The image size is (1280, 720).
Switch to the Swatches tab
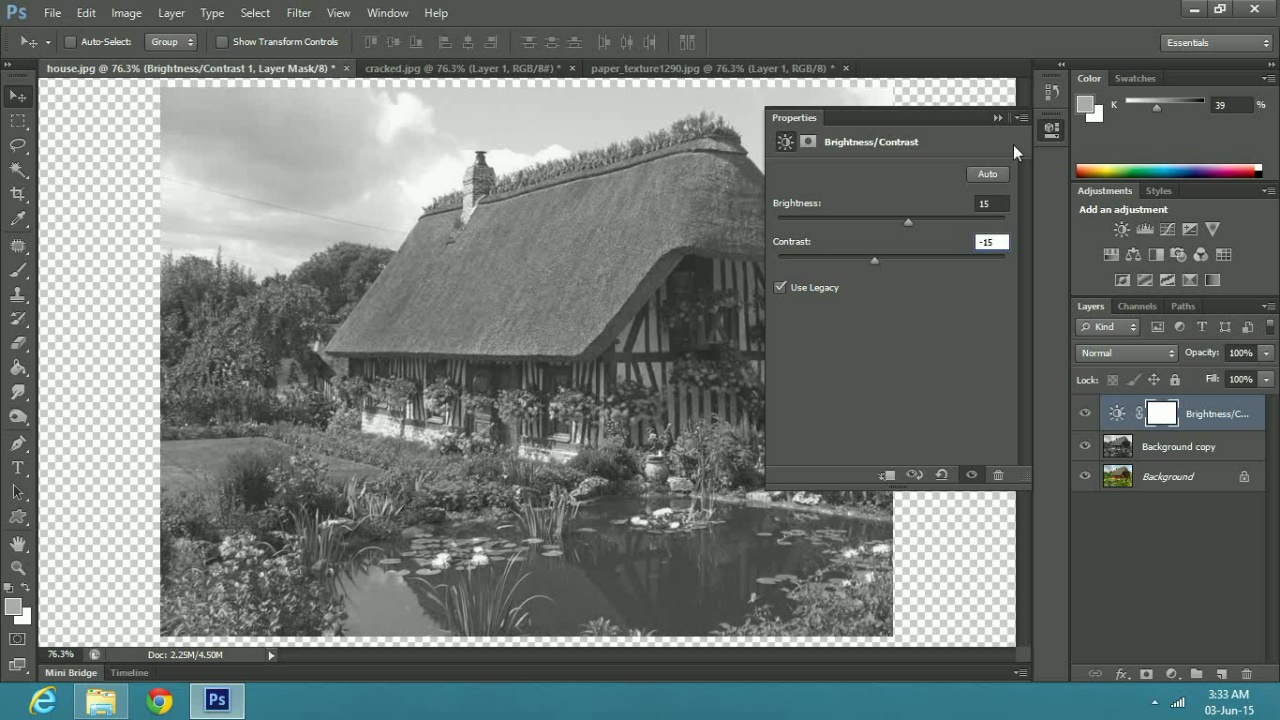pos(1135,78)
